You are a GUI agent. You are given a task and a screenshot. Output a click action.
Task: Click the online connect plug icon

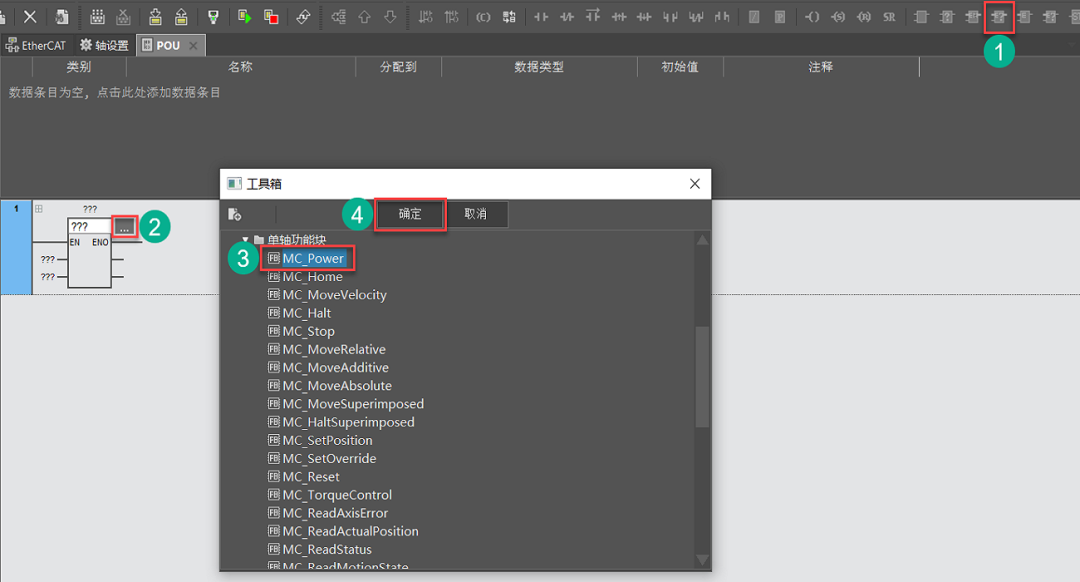(x=214, y=17)
